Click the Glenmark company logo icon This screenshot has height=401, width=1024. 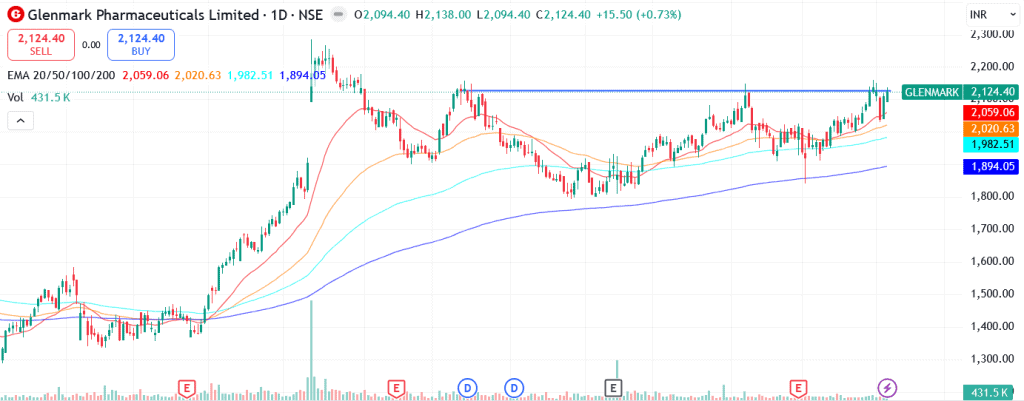click(14, 16)
